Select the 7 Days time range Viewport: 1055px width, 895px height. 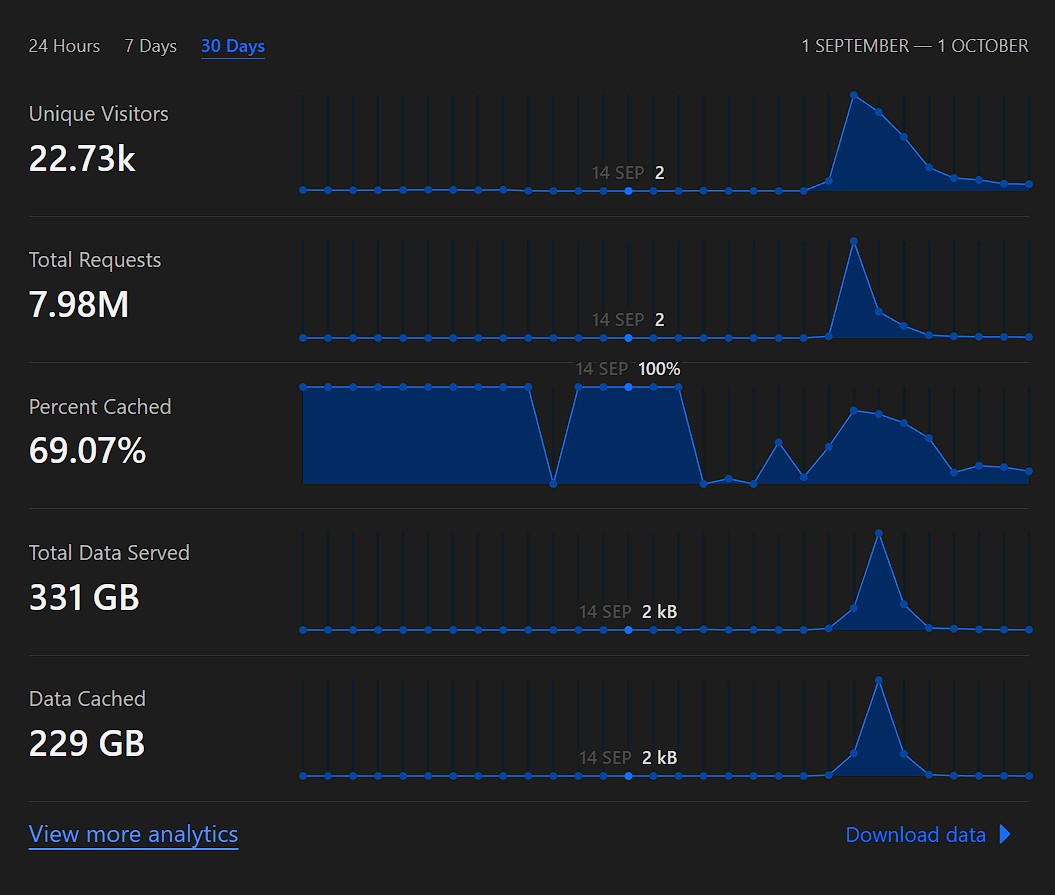pos(150,46)
